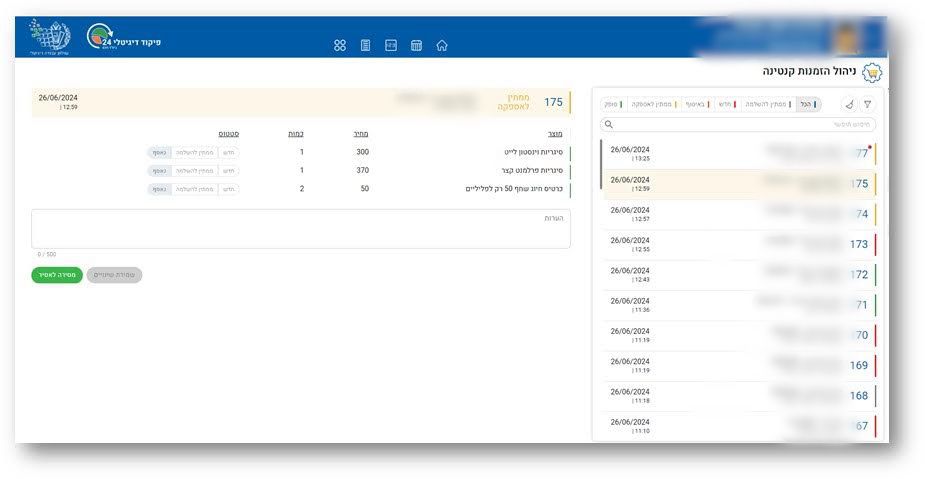This screenshot has height=479, width=925.
Task: Open the filter funnel icon above orders
Action: 868,104
